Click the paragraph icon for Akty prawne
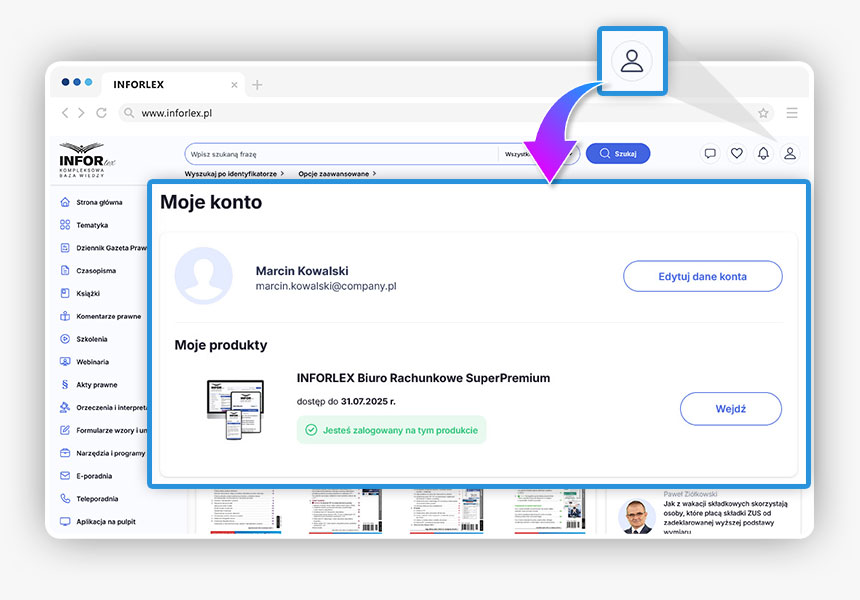Viewport: 860px width, 600px height. coord(65,384)
